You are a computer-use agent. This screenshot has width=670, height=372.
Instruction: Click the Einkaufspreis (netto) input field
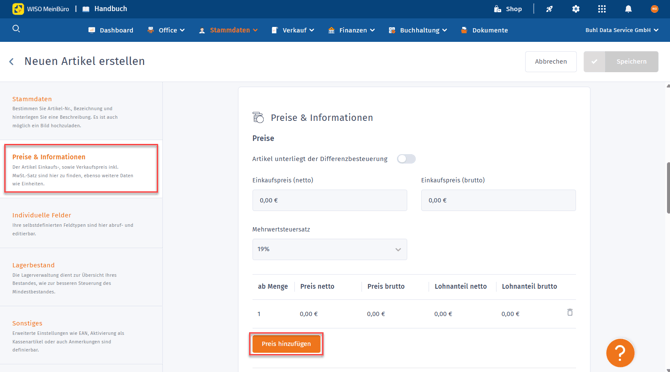(x=329, y=200)
